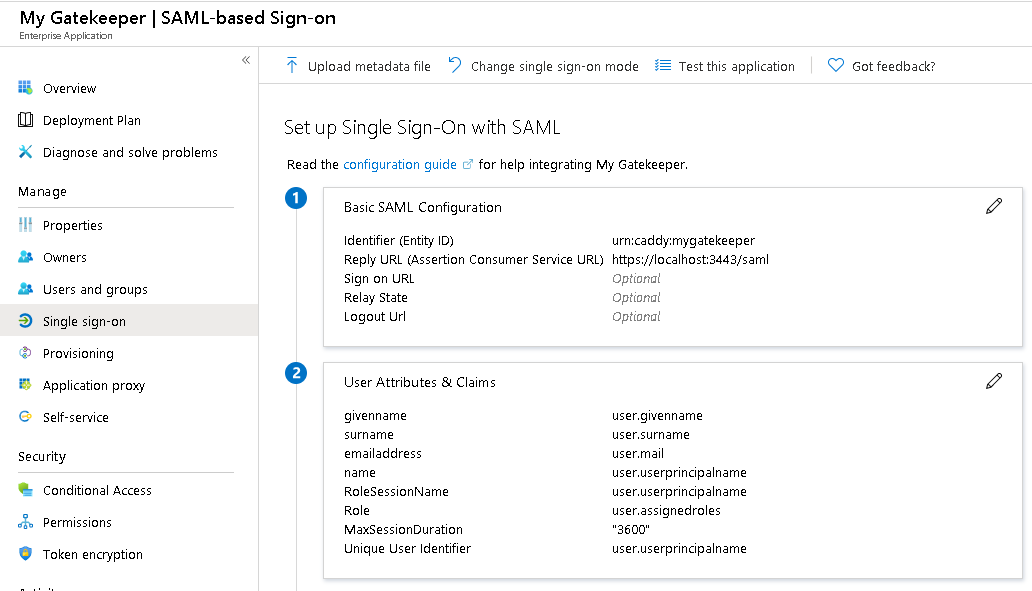Edit Basic SAML Configuration with pencil icon
This screenshot has width=1032, height=591.
[x=994, y=206]
